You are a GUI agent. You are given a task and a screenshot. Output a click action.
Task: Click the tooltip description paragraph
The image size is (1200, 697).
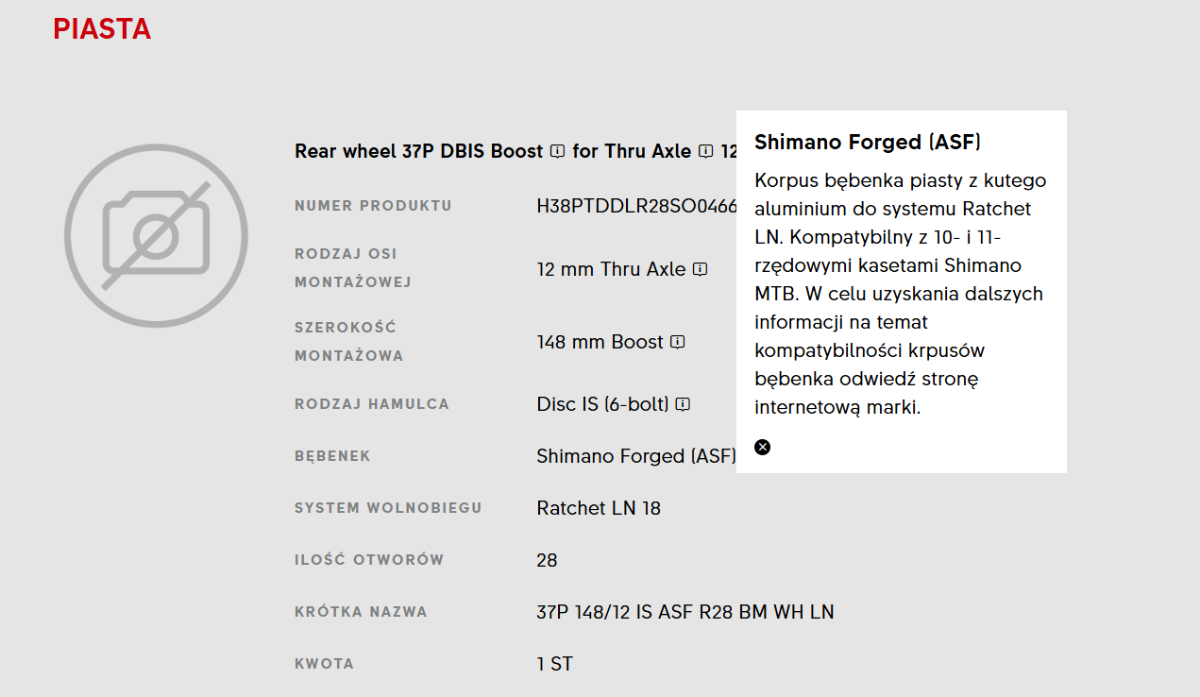900,294
